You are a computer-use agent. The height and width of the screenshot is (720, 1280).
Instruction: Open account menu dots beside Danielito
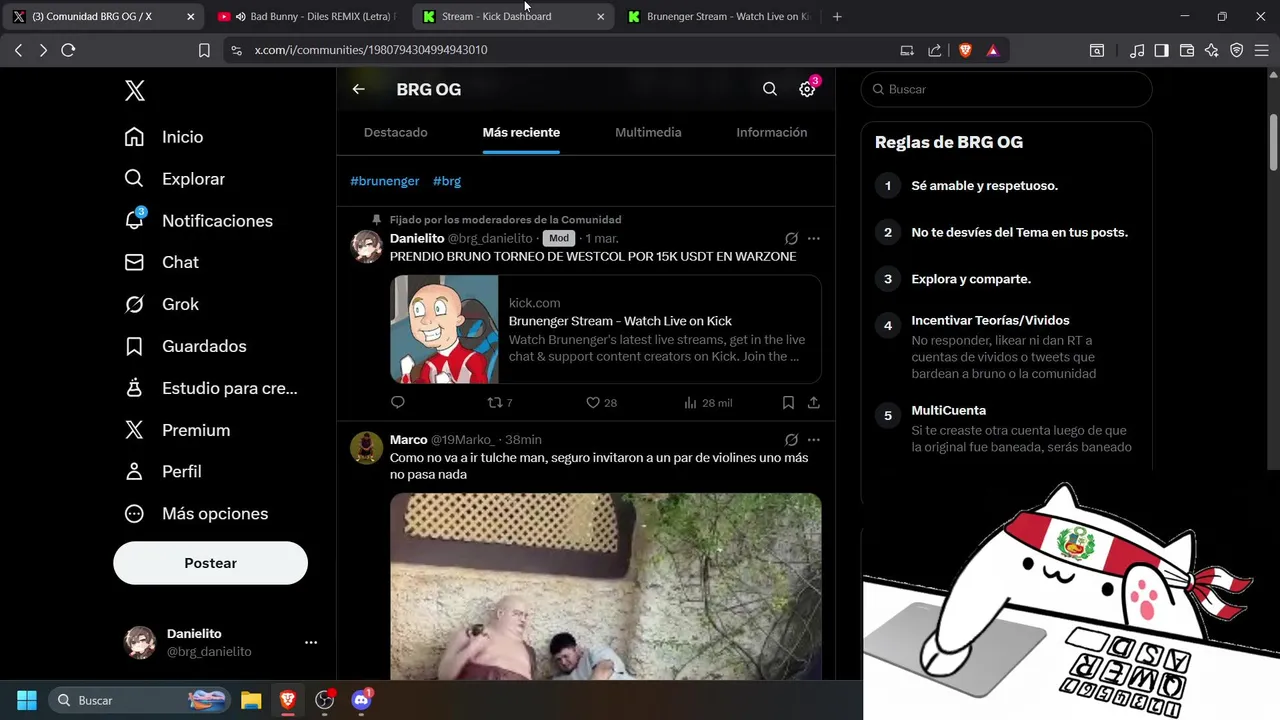[x=311, y=642]
